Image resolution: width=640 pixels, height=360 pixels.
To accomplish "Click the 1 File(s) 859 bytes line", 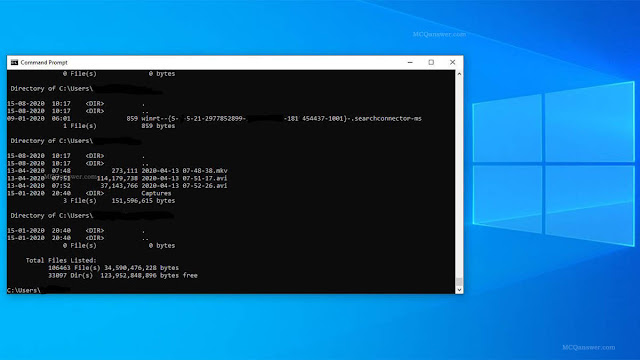I will (119, 126).
